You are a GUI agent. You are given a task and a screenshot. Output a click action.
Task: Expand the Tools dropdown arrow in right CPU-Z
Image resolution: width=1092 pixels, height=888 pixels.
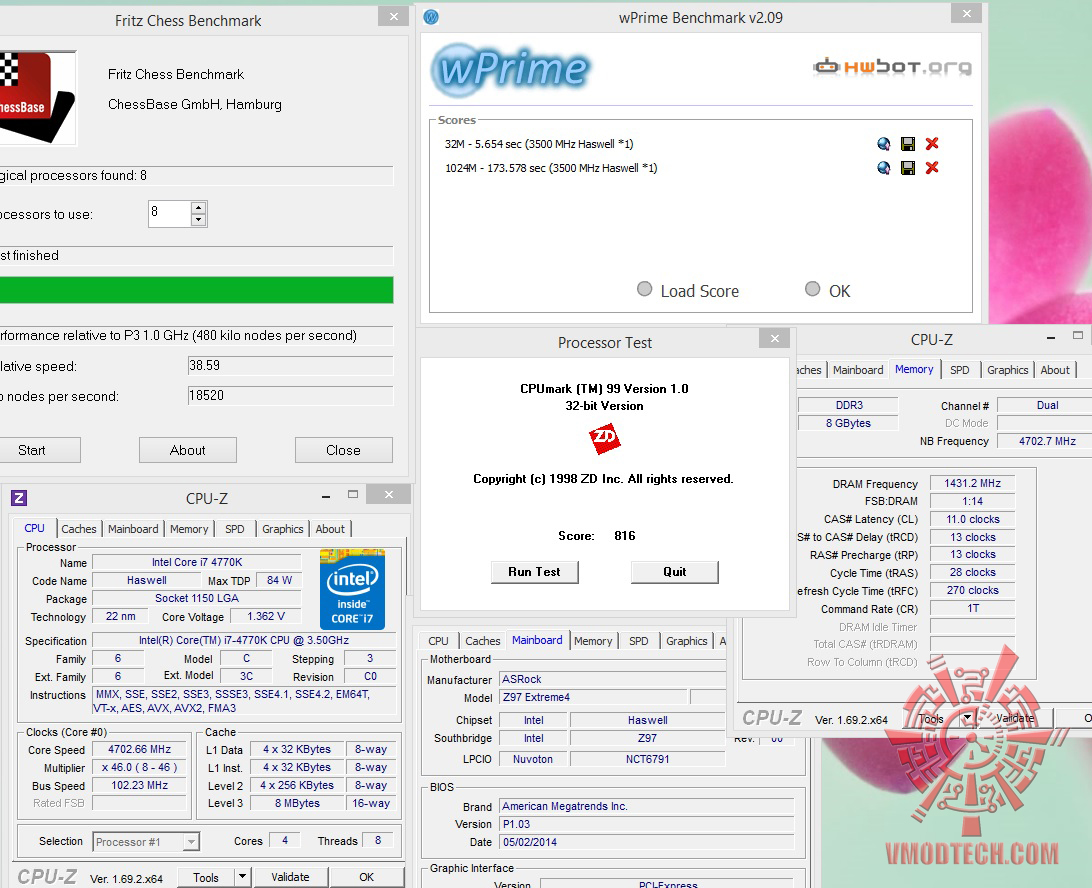[967, 717]
